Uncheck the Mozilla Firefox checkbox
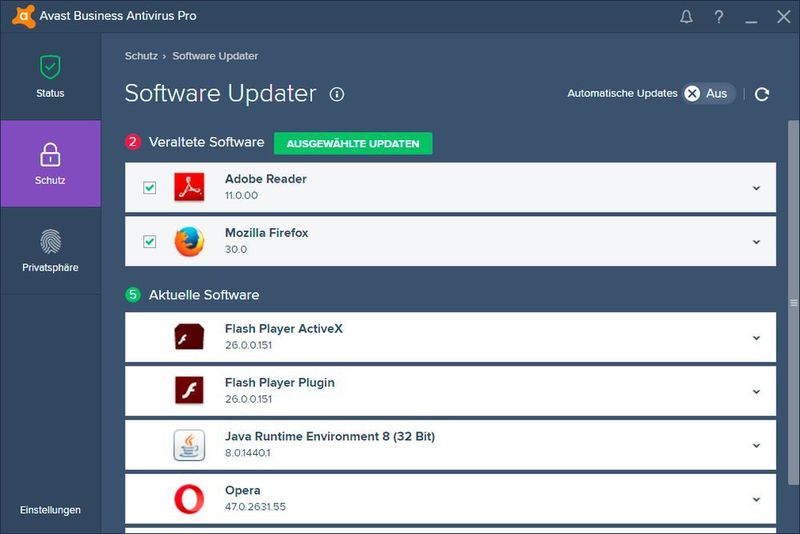The image size is (800, 534). pos(149,241)
